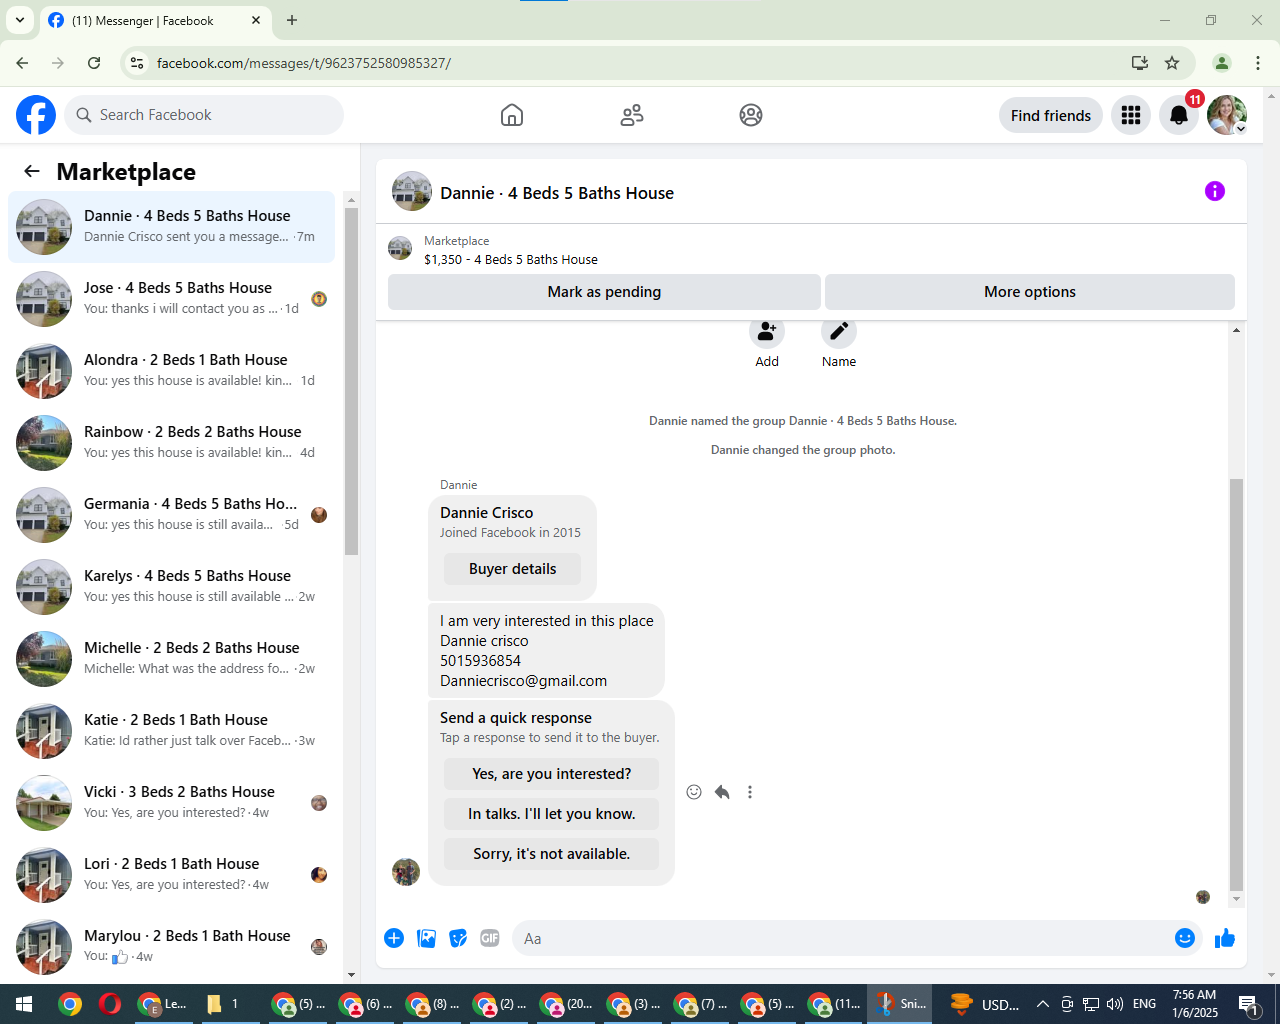Click the Find friends button
This screenshot has height=1024, width=1280.
tap(1051, 115)
